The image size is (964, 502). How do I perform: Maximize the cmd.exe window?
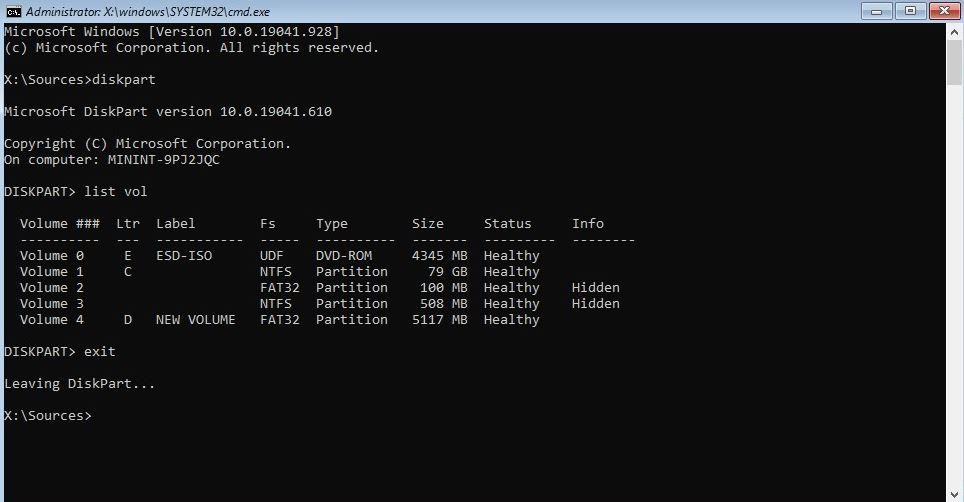[x=910, y=11]
